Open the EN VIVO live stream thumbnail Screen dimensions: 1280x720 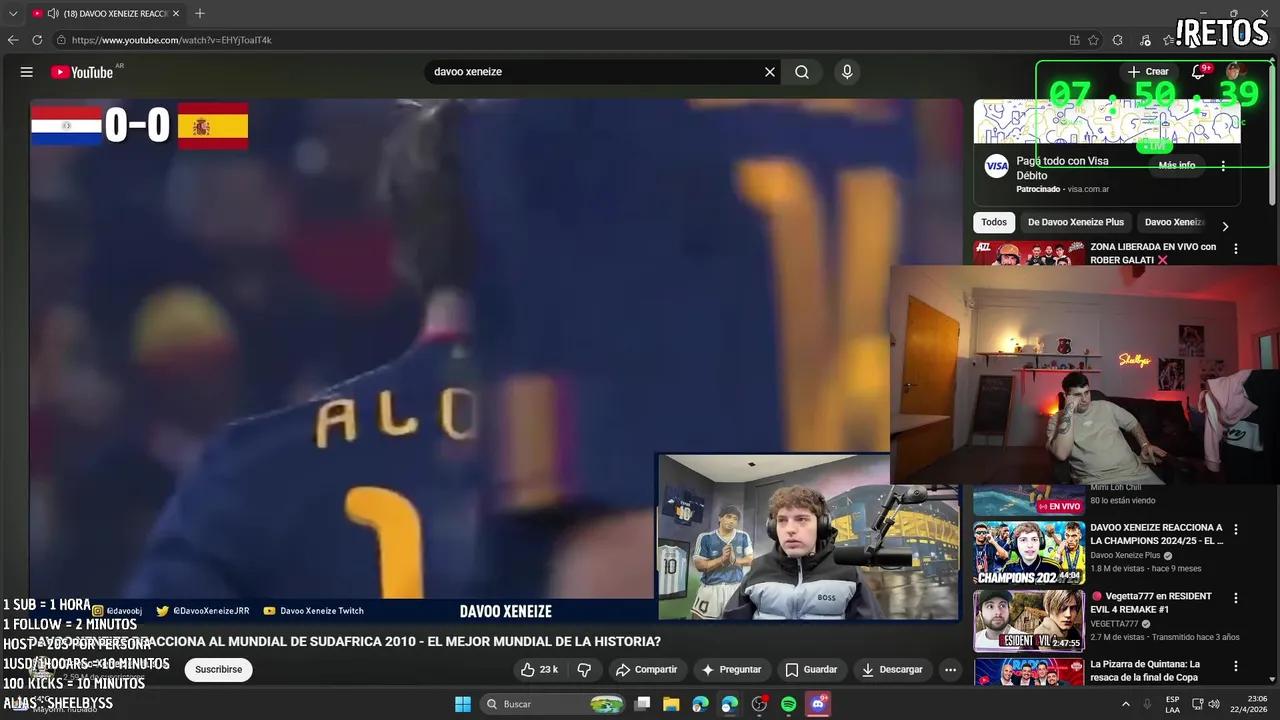pyautogui.click(x=1028, y=500)
